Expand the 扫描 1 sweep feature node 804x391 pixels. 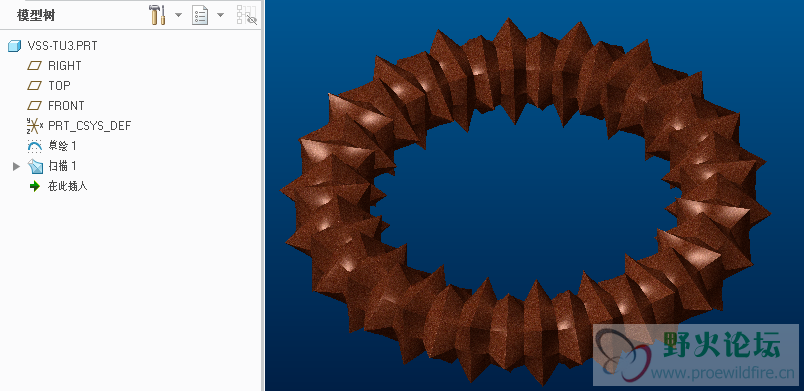point(16,166)
